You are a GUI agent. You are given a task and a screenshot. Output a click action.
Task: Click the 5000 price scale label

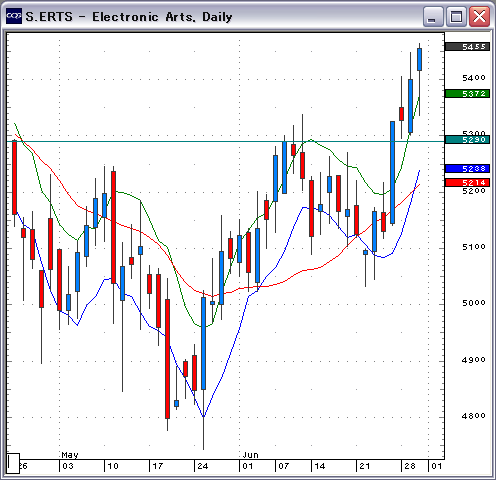(473, 303)
